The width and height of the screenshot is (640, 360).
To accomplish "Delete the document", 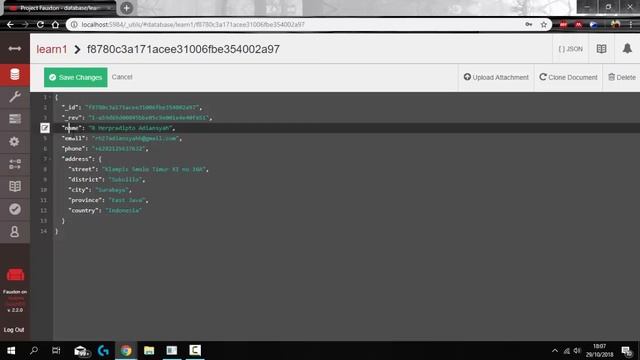I will click(x=622, y=77).
